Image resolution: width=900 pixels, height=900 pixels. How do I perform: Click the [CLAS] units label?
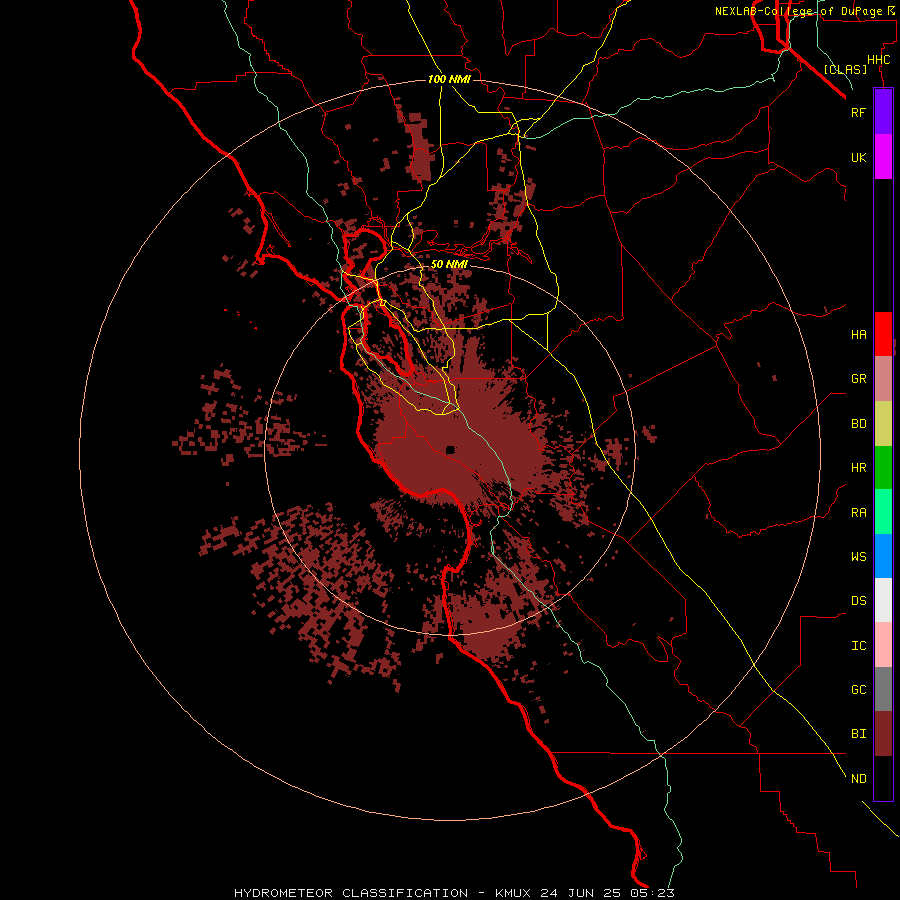pos(845,69)
